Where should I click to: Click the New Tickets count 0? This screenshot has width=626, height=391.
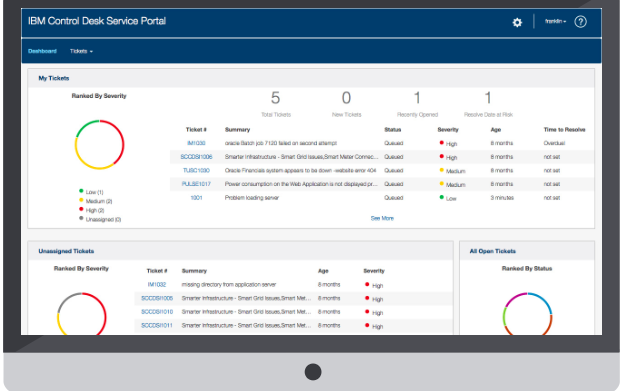point(346,98)
